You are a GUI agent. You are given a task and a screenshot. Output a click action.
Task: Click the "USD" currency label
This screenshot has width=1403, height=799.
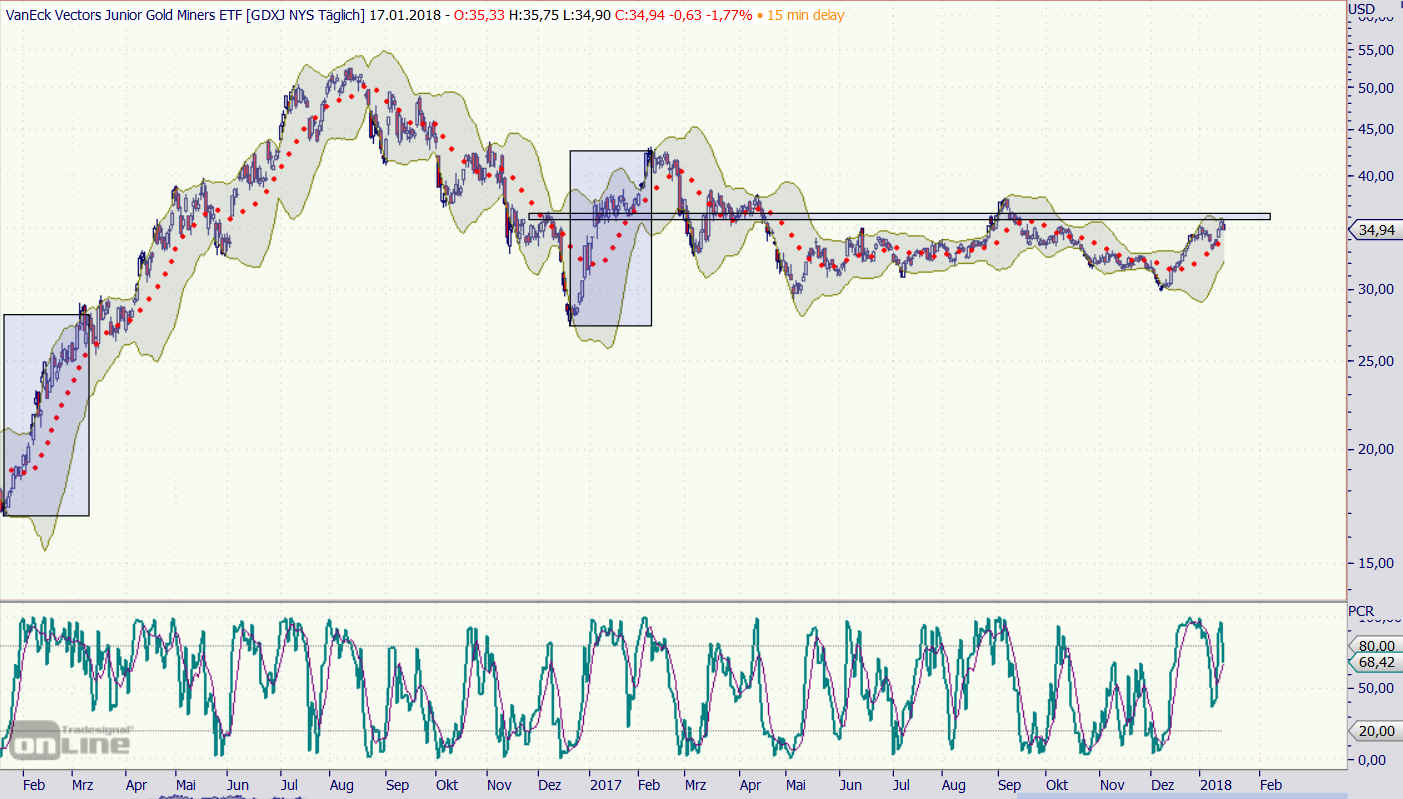point(1362,10)
